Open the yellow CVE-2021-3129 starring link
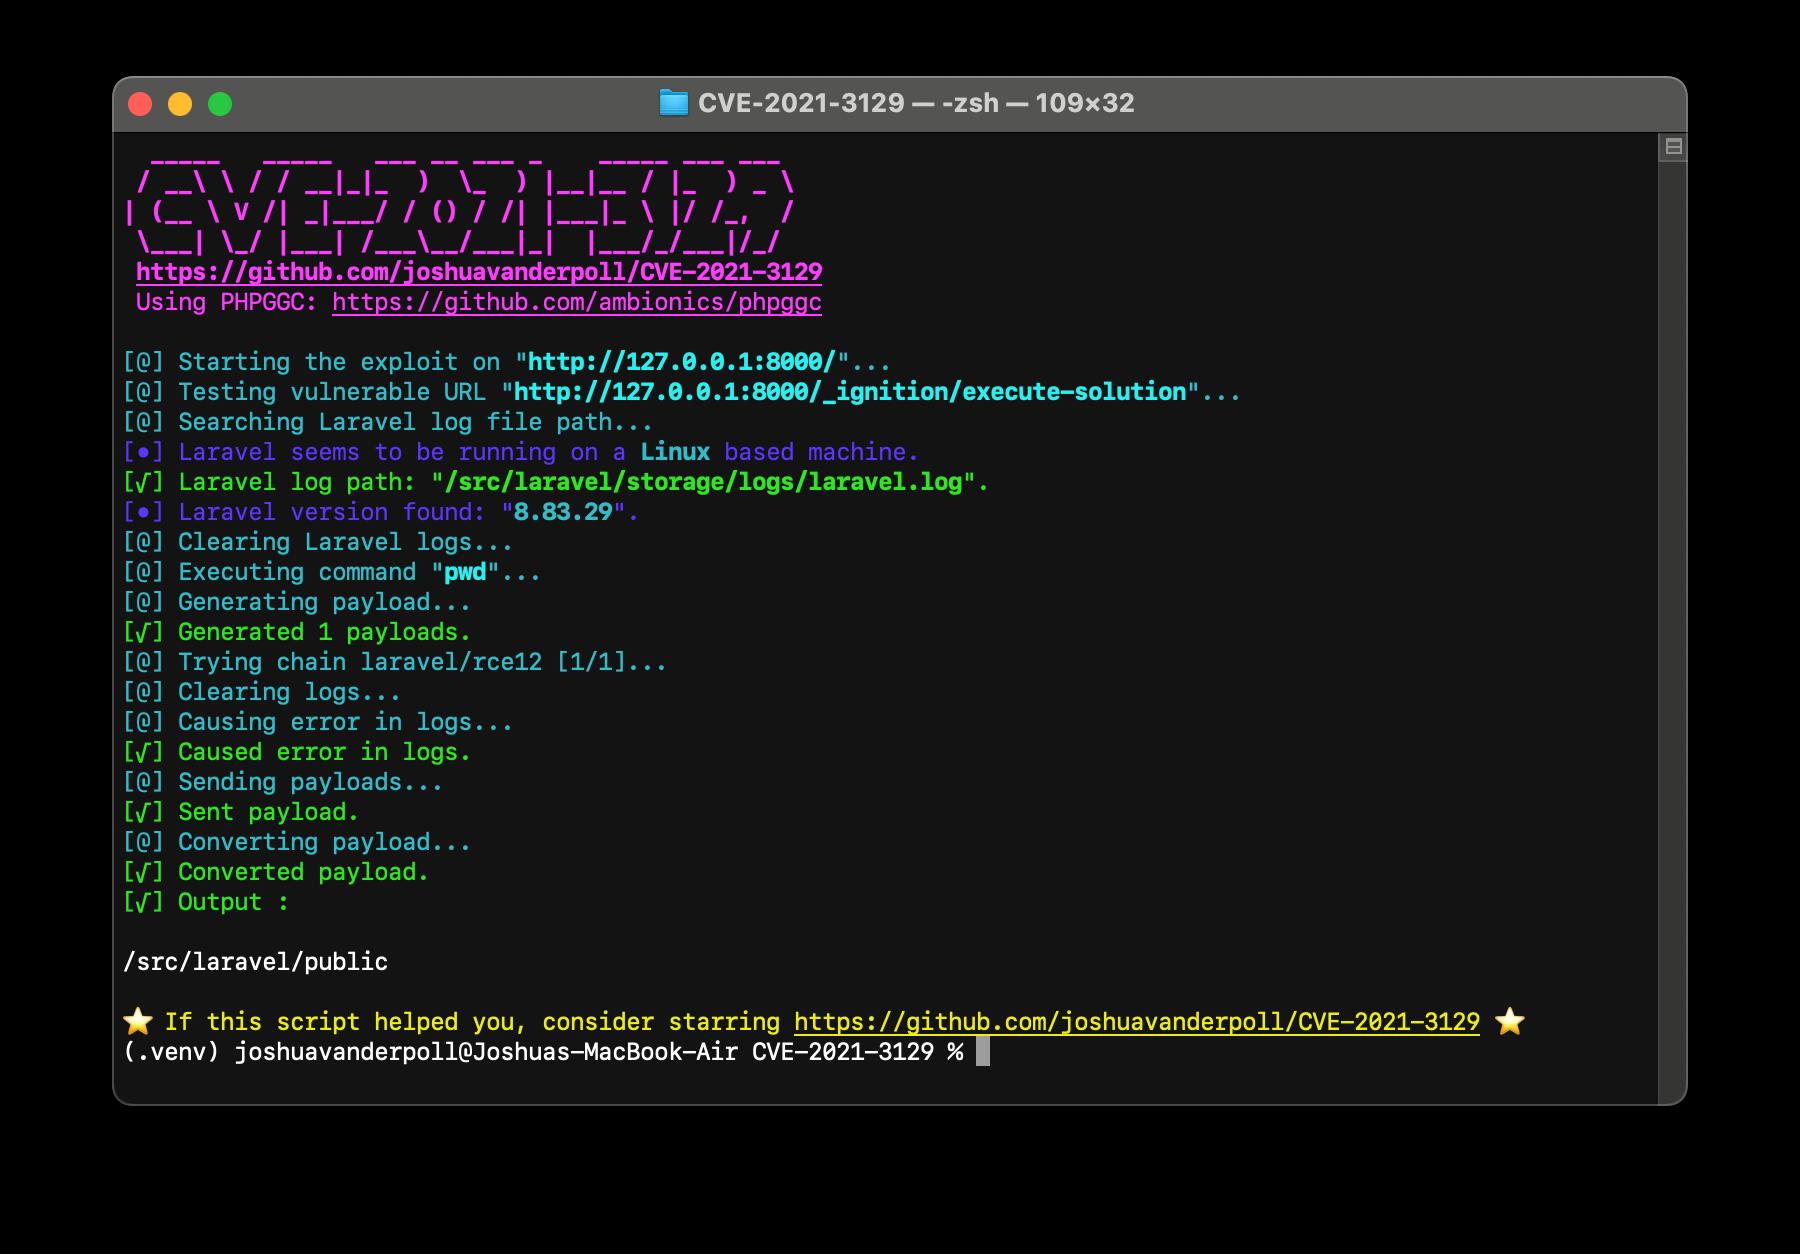Viewport: 1800px width, 1254px height. (x=1137, y=1022)
